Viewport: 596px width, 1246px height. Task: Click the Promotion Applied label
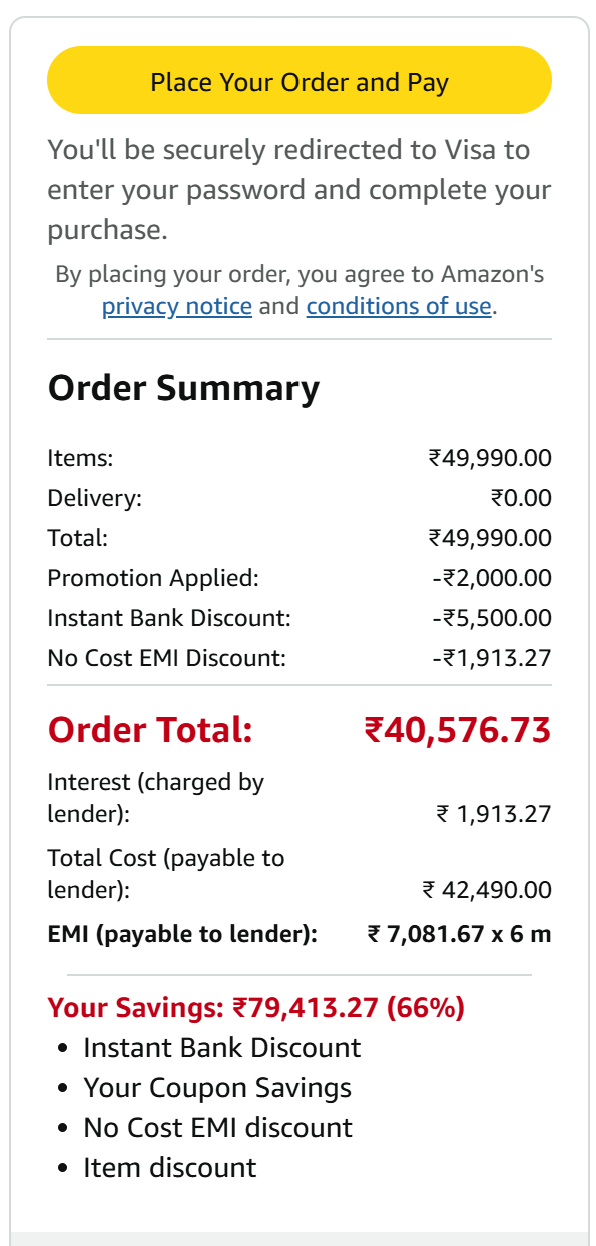click(x=153, y=578)
